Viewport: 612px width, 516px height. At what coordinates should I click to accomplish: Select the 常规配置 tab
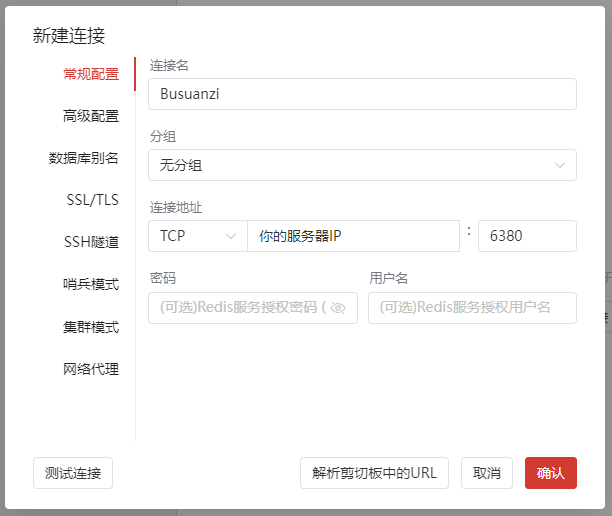[x=90, y=74]
